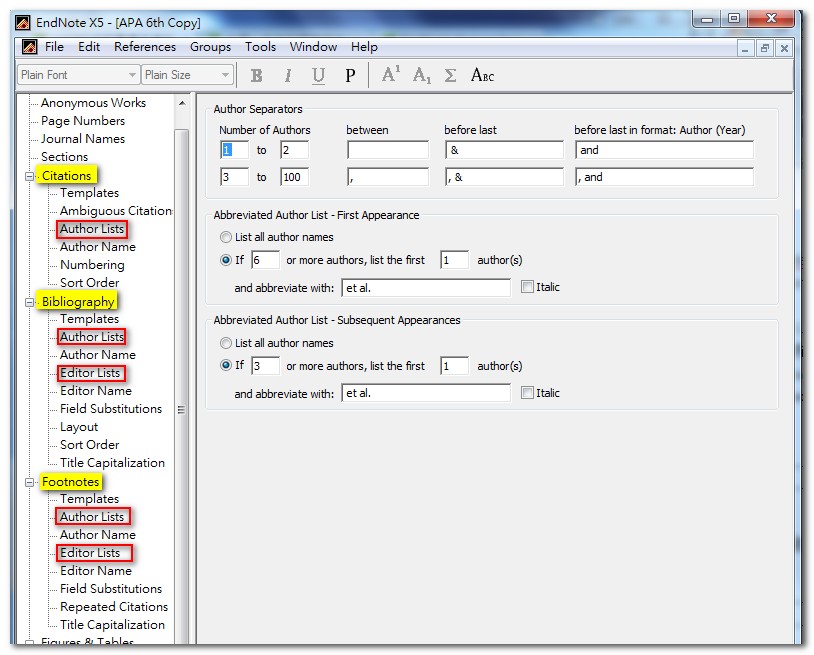814x655 pixels.
Task: Restore down the inner style document window
Action: click(x=765, y=48)
